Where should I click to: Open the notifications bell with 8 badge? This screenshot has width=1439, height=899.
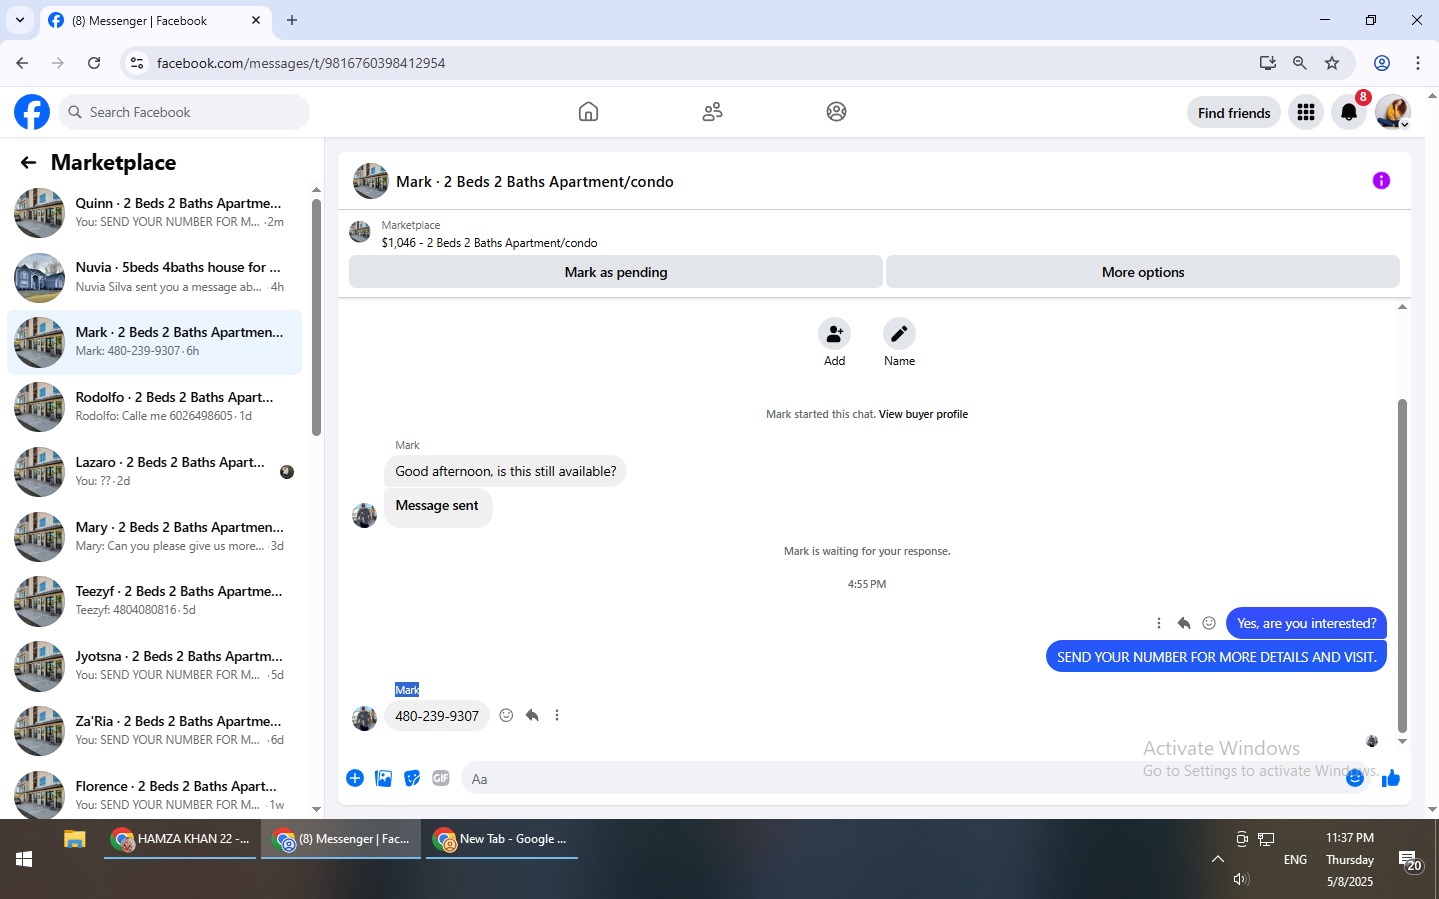click(x=1349, y=113)
